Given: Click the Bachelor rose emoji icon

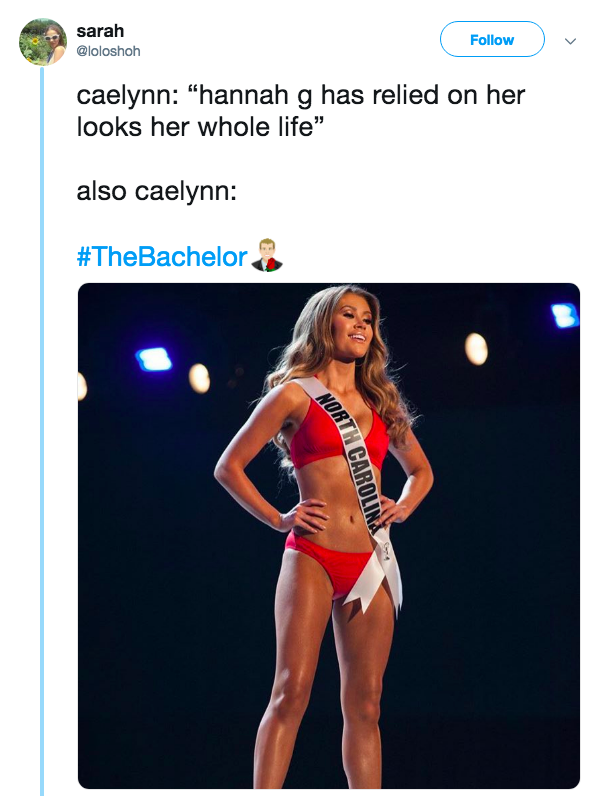Looking at the screenshot, I should 266,255.
